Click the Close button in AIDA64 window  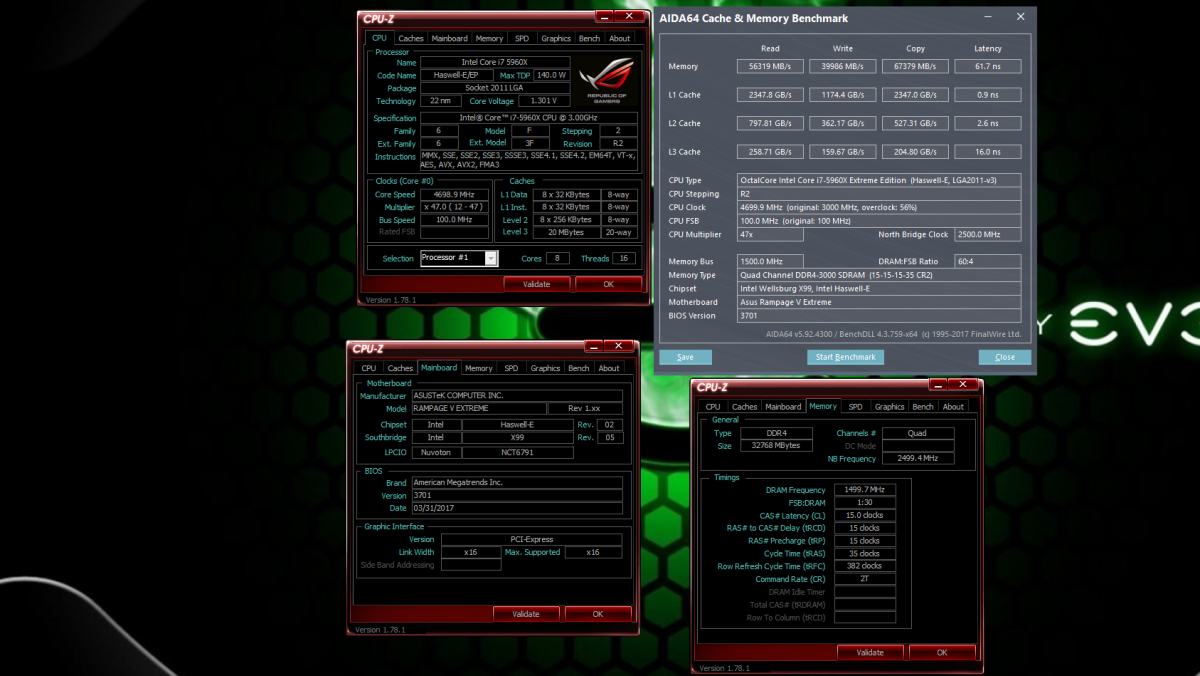[x=1005, y=357]
